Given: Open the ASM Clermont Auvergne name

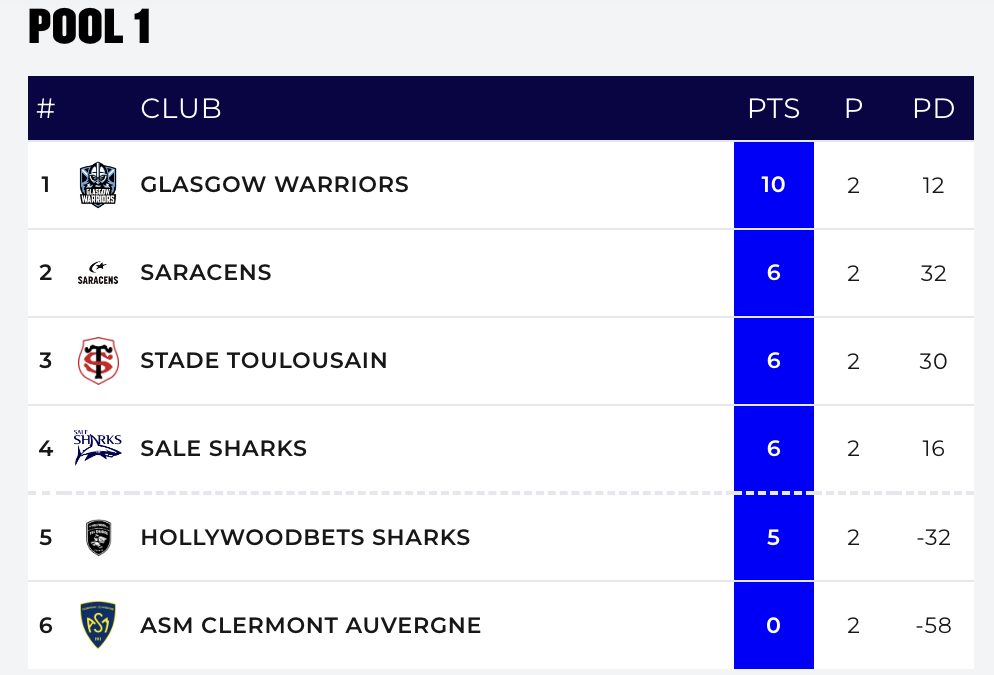Looking at the screenshot, I should click(x=311, y=625).
